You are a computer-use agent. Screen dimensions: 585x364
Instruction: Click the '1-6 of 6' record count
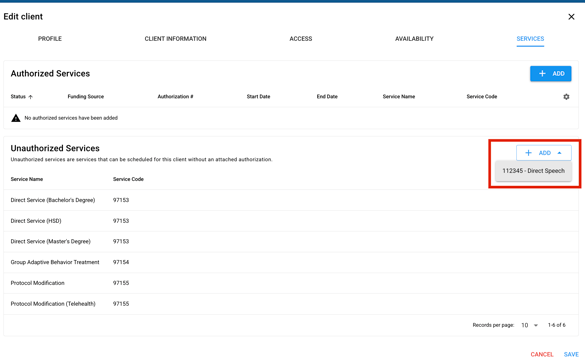click(x=556, y=325)
